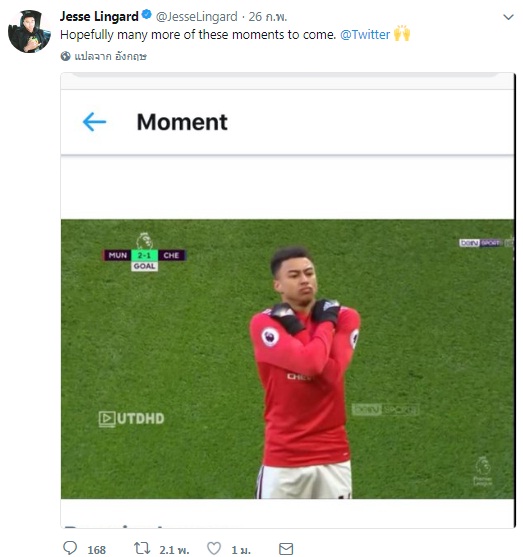Click the verified badge next to Jesse Lingard
523x557 pixels.
[147, 15]
